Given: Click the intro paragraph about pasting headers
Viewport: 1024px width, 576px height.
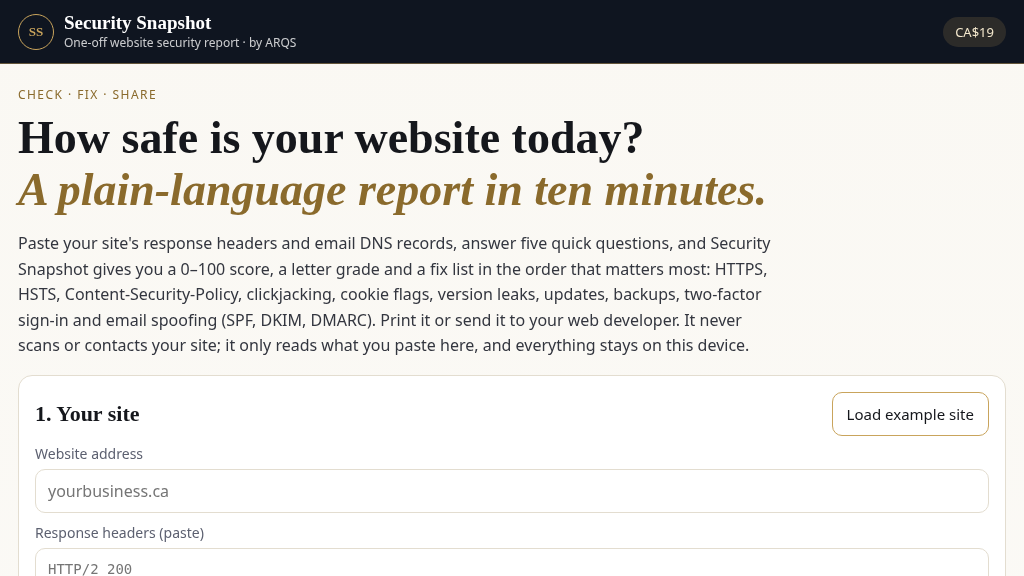Looking at the screenshot, I should click(x=394, y=295).
